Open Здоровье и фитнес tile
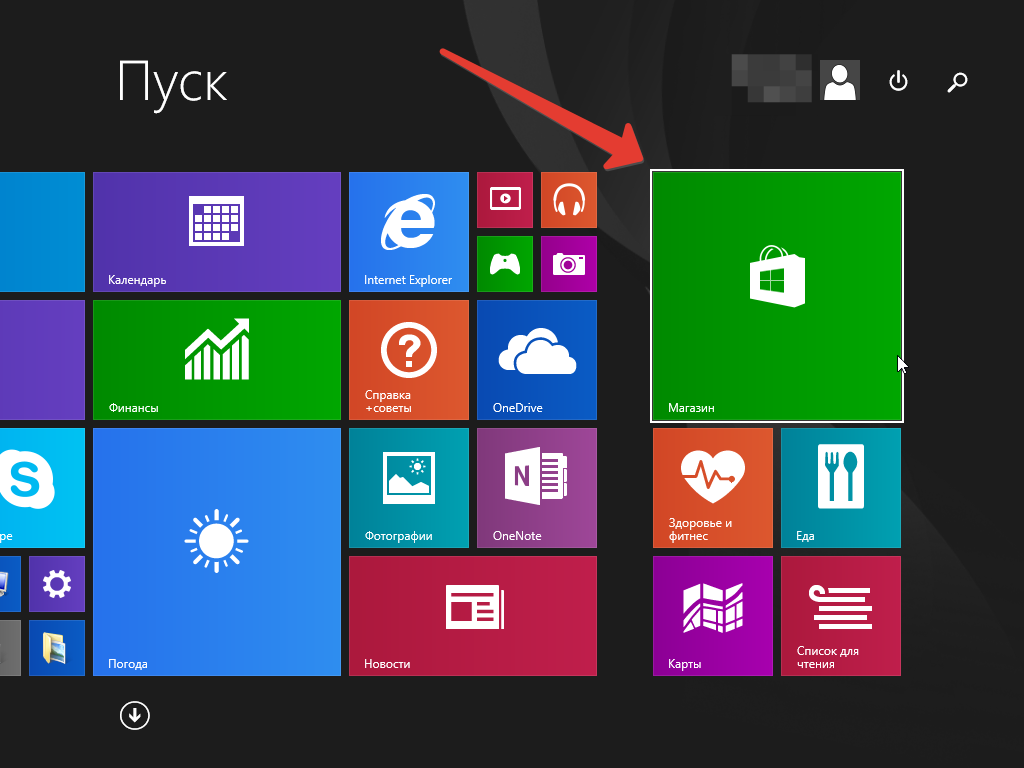This screenshot has width=1024, height=768. (712, 488)
